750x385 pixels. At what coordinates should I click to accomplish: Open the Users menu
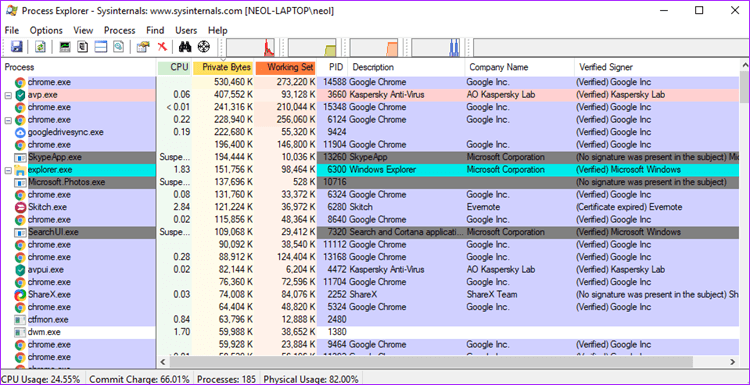point(186,30)
